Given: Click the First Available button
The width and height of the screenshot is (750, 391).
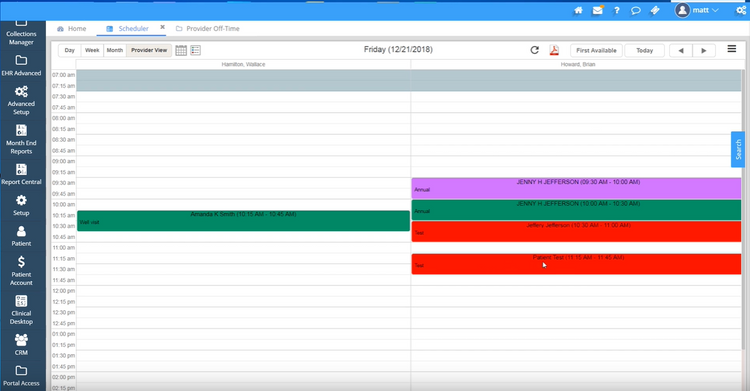Looking at the screenshot, I should coord(596,50).
